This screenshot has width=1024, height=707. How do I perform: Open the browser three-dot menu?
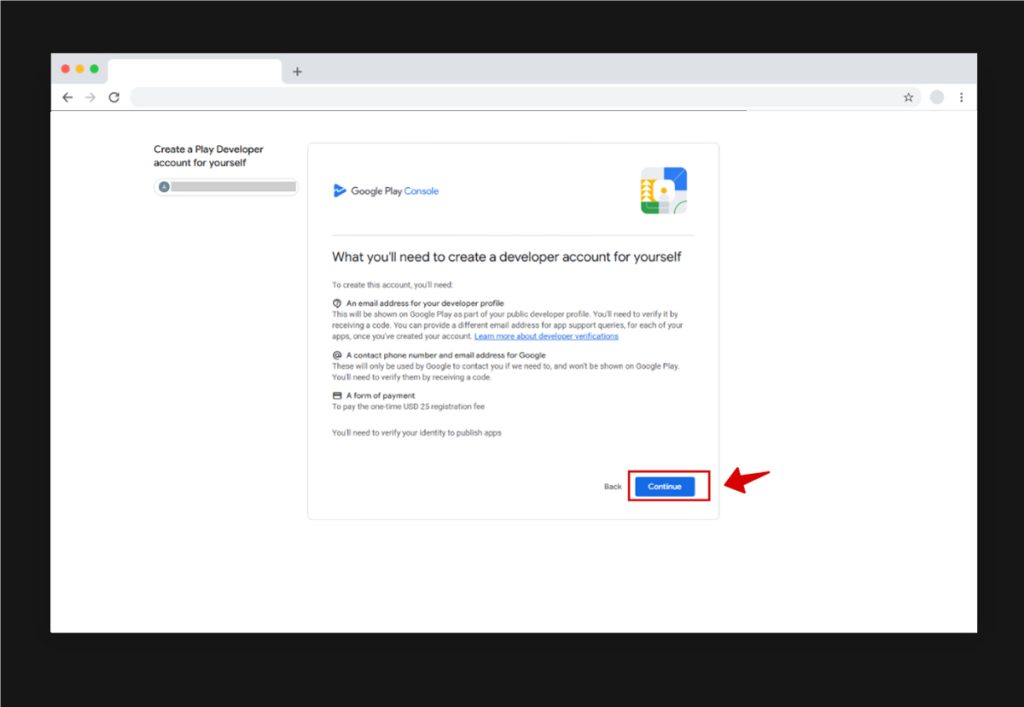pos(961,97)
